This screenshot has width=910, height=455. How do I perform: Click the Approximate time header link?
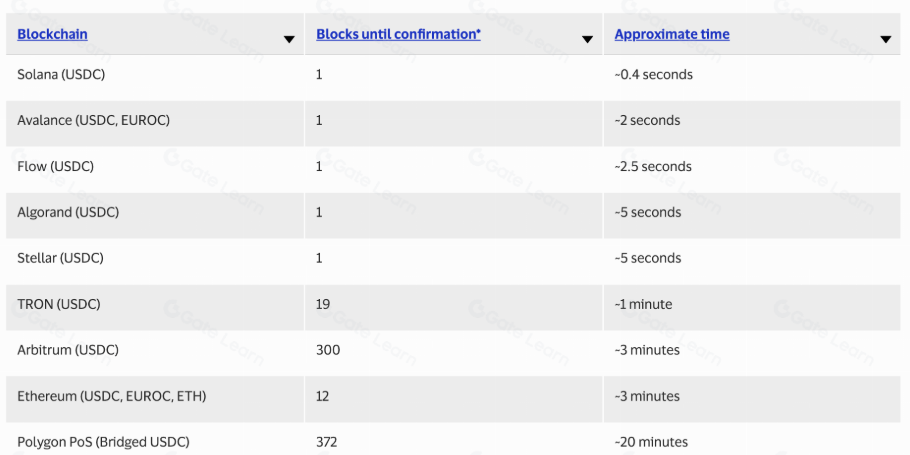(x=672, y=34)
